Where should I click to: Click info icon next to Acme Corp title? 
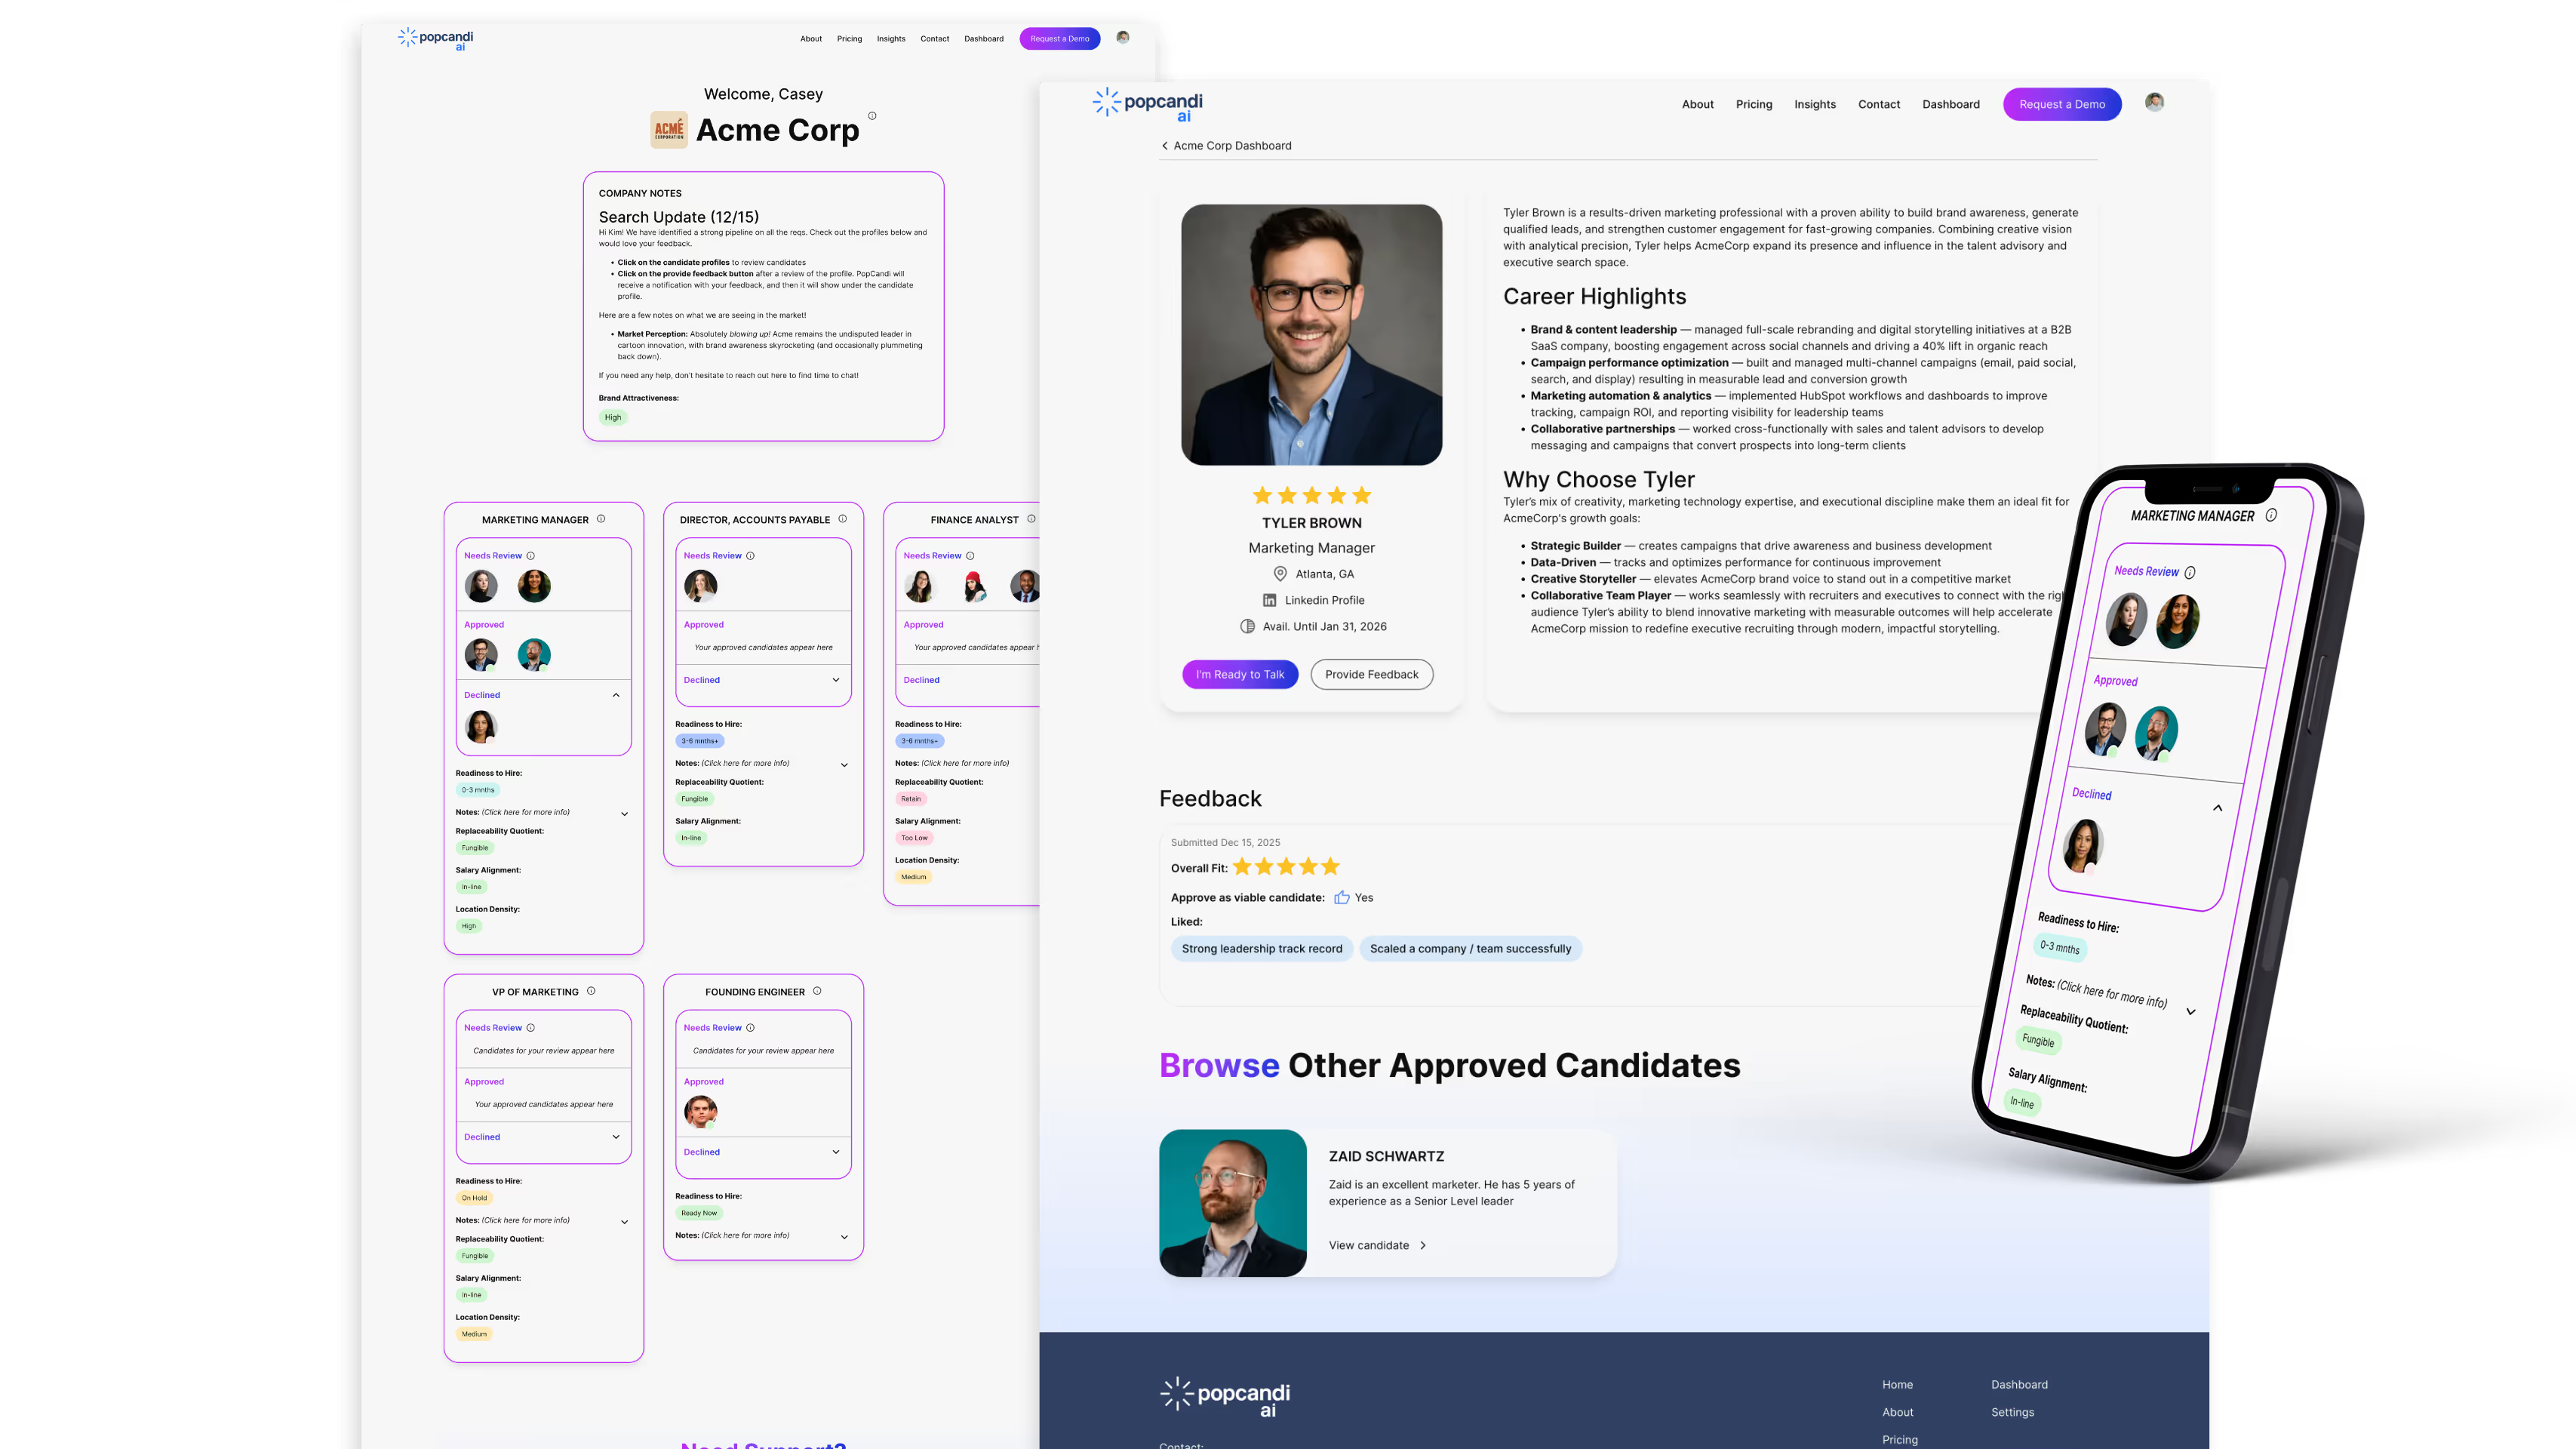click(x=872, y=116)
